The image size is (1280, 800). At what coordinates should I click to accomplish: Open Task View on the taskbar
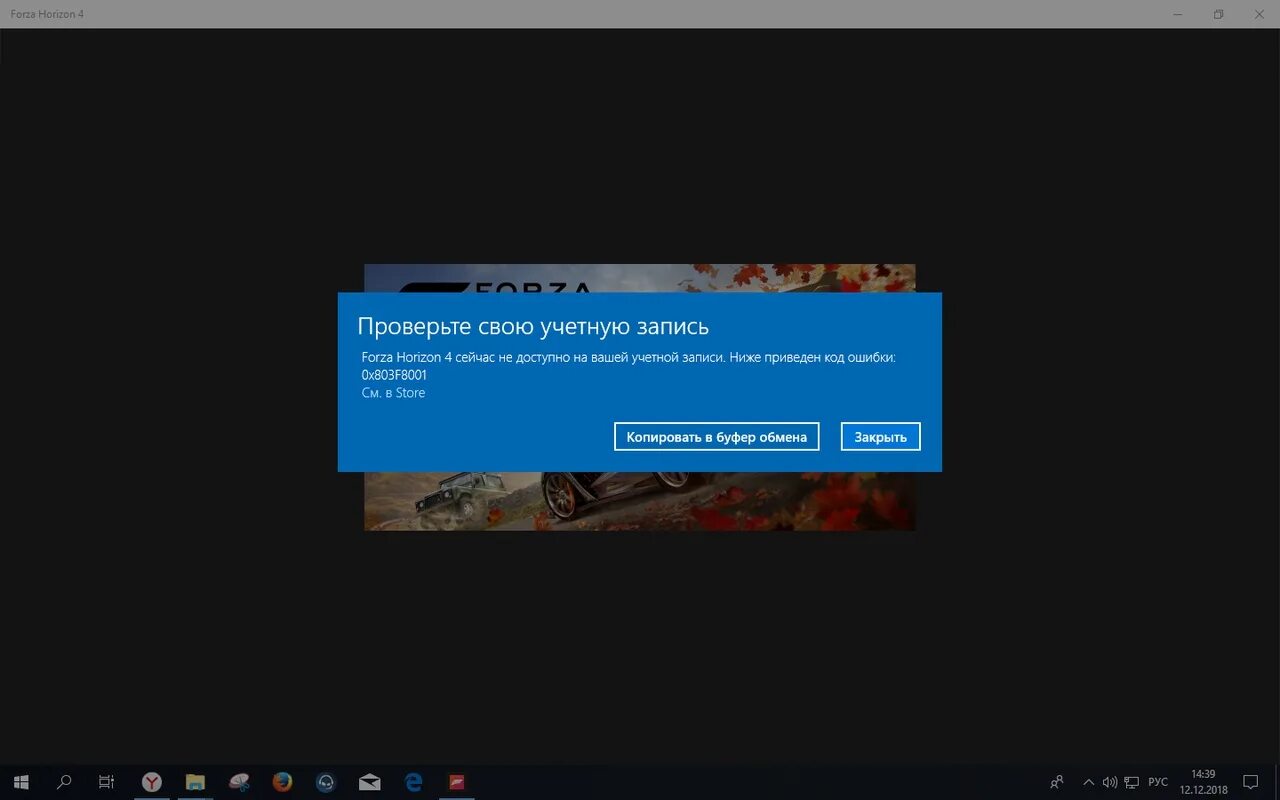(x=107, y=782)
